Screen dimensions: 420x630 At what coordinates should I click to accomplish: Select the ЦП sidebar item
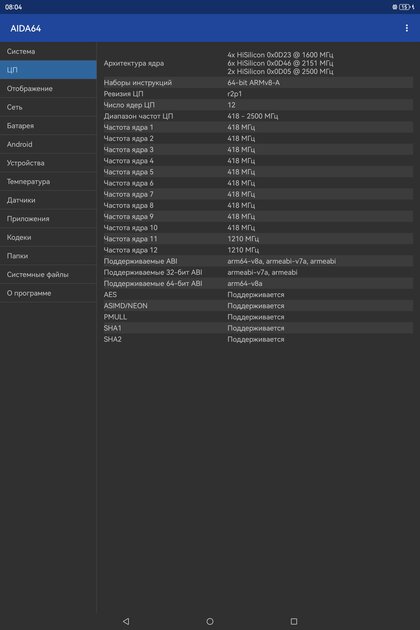[48, 70]
